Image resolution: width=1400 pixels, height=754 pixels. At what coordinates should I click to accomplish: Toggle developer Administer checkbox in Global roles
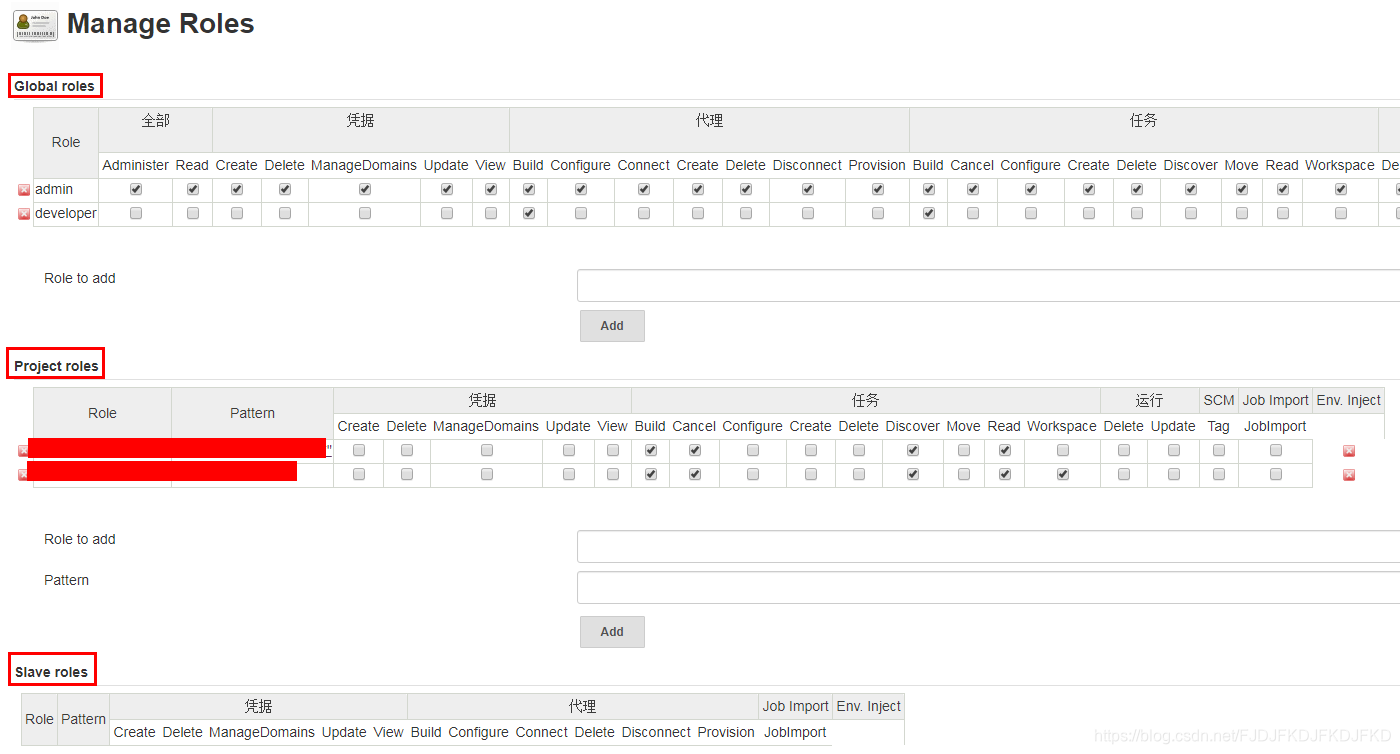pyautogui.click(x=136, y=213)
